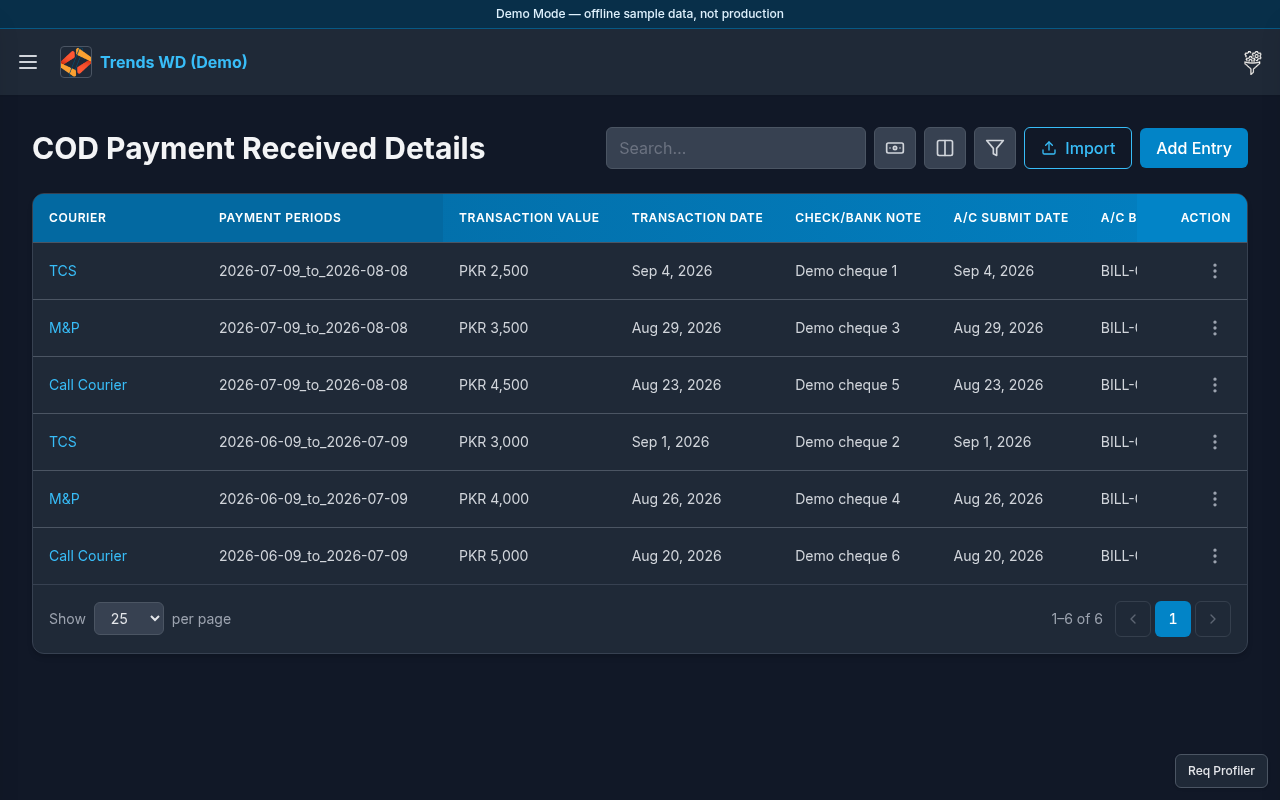The image size is (1280, 800).
Task: Click the 'Demo cheque 6' note cell
Action: [x=847, y=556]
